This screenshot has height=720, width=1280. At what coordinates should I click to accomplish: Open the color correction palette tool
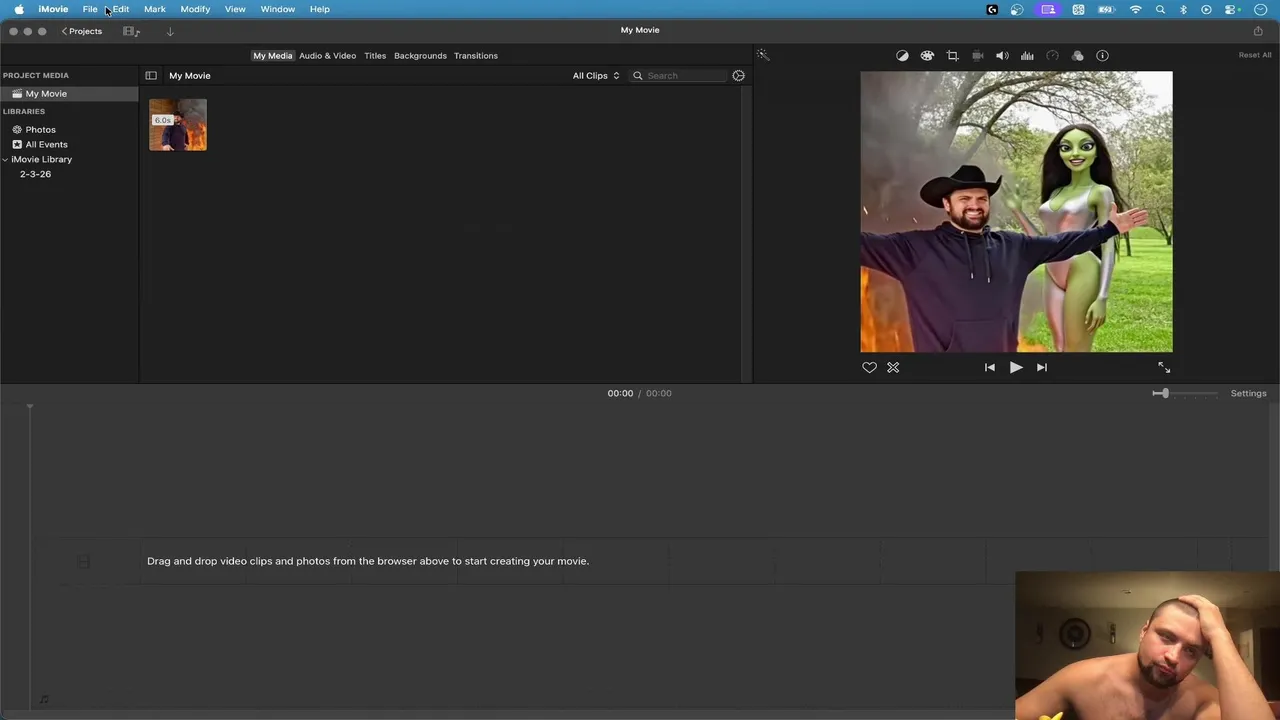click(x=927, y=56)
